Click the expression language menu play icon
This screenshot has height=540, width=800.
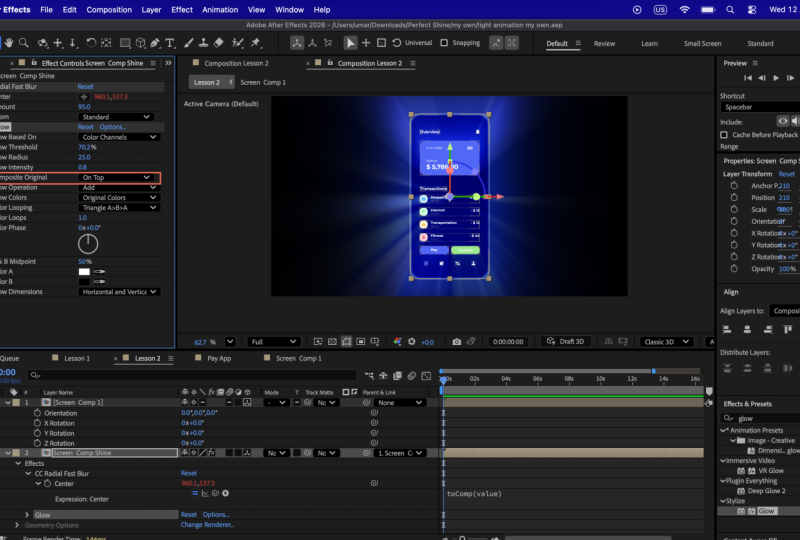tap(226, 493)
